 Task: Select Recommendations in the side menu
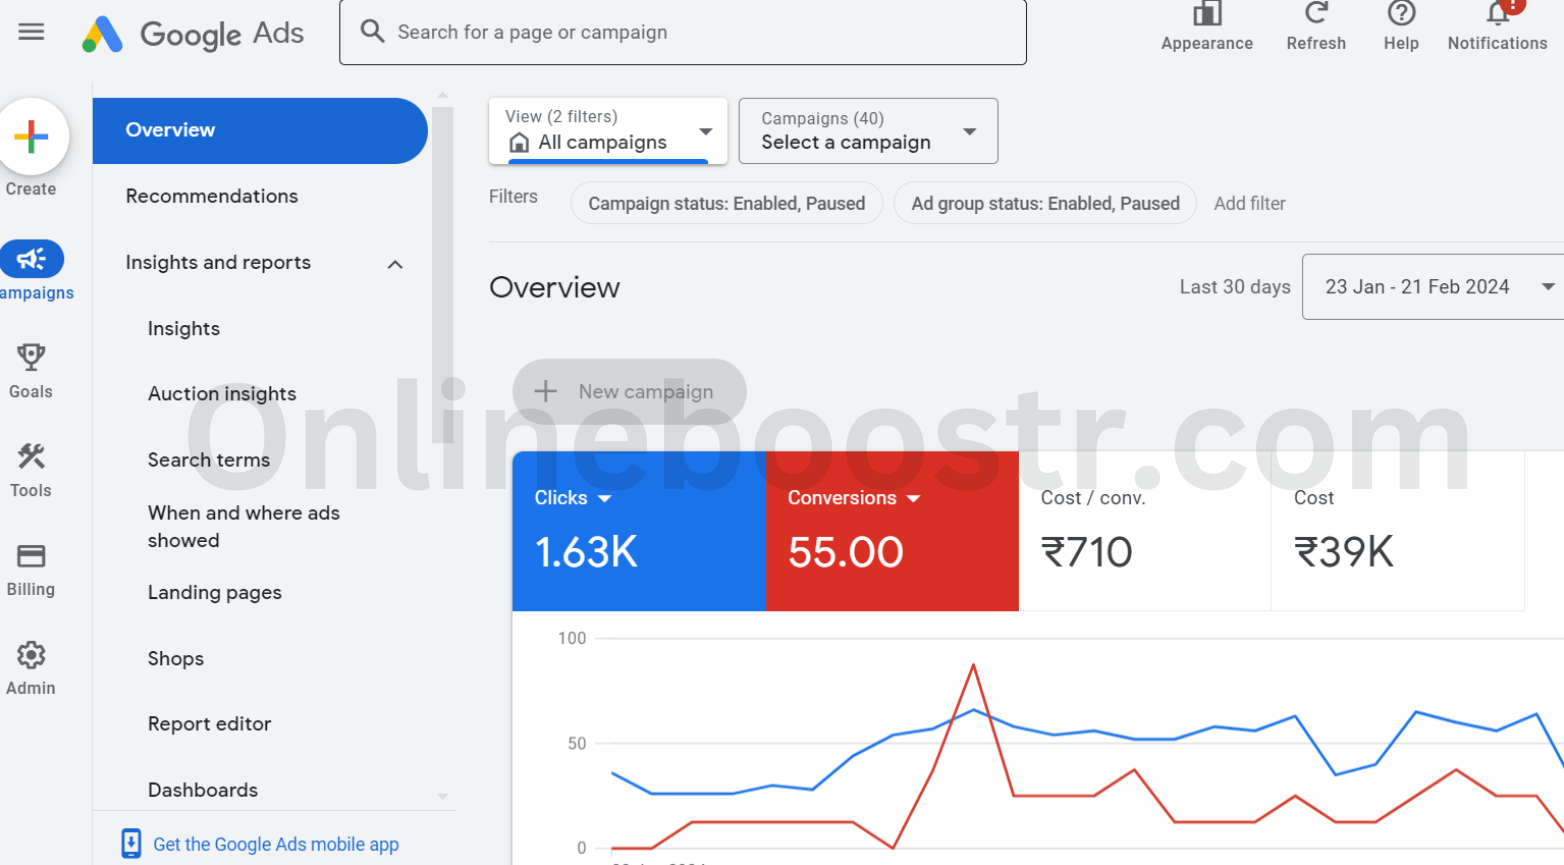(x=212, y=196)
